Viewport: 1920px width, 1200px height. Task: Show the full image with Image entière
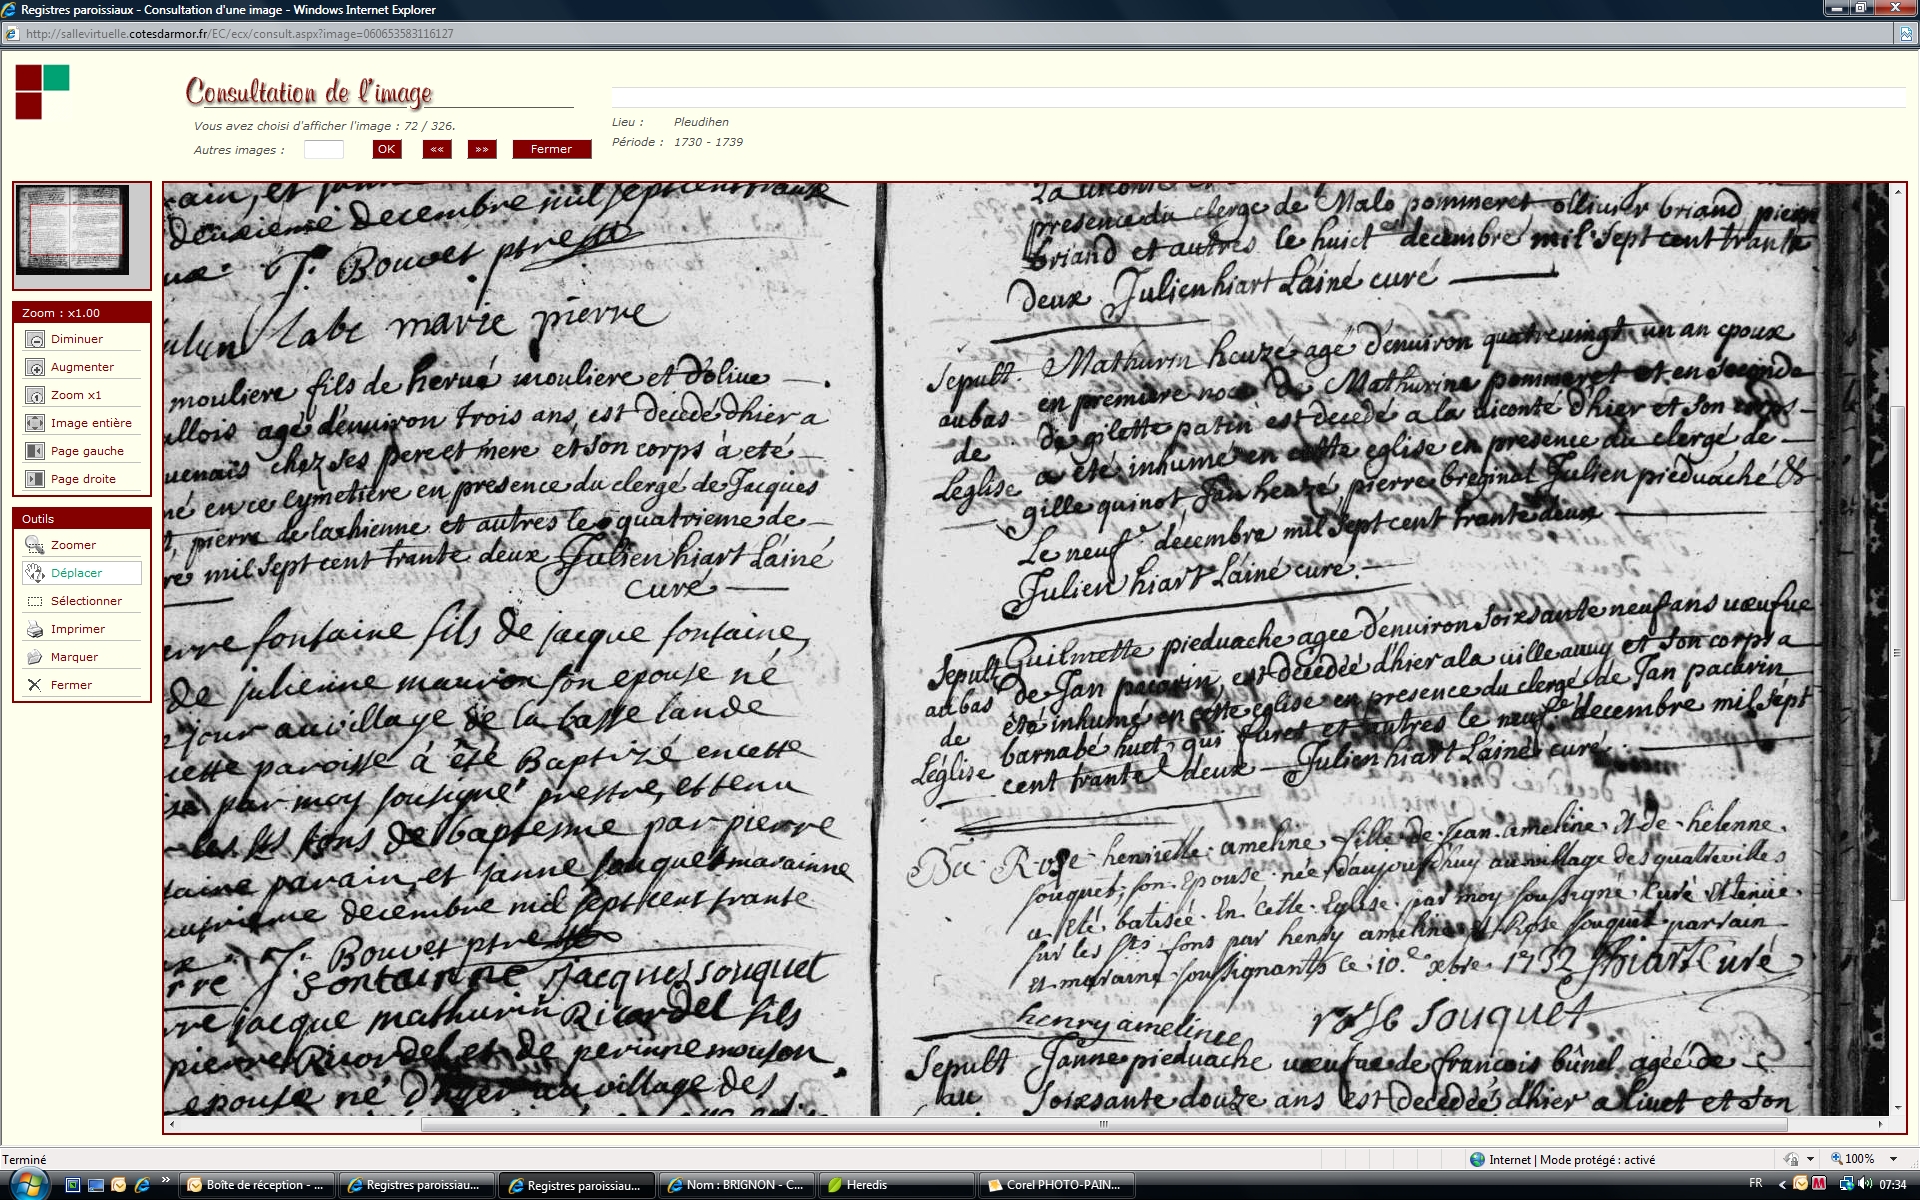click(x=36, y=424)
